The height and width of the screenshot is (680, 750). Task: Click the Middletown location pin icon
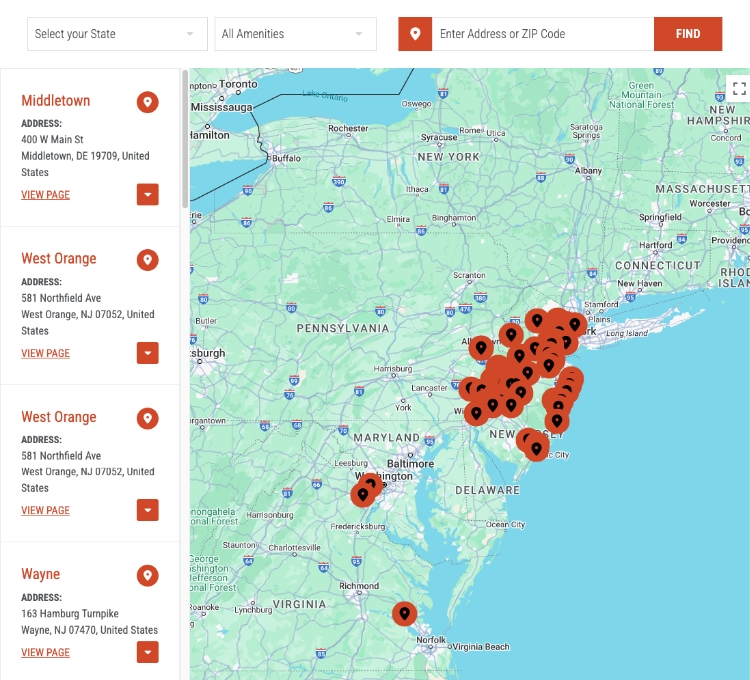148,102
